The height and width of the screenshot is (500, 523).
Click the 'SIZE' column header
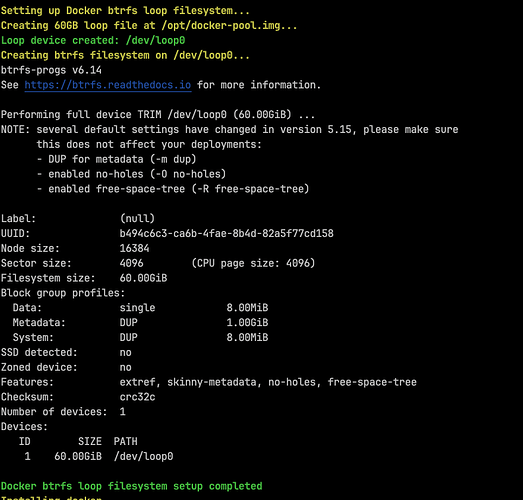[90, 442]
